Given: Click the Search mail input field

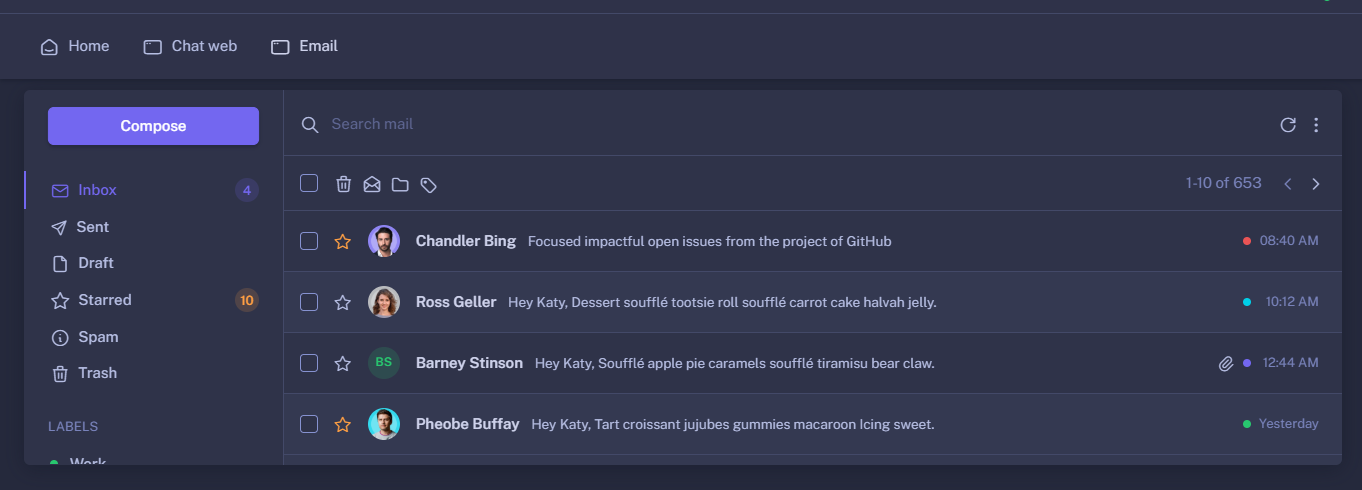Looking at the screenshot, I should pyautogui.click(x=700, y=124).
